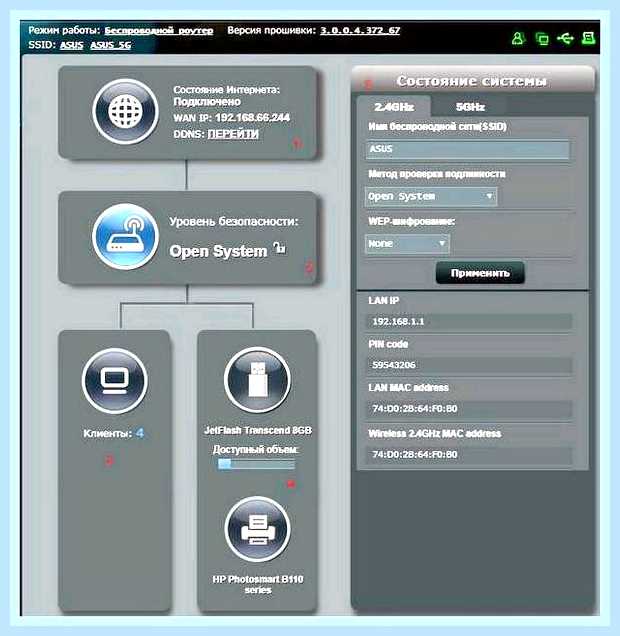Click the green USB status icon
Image resolution: width=620 pixels, height=636 pixels.
(x=565, y=39)
